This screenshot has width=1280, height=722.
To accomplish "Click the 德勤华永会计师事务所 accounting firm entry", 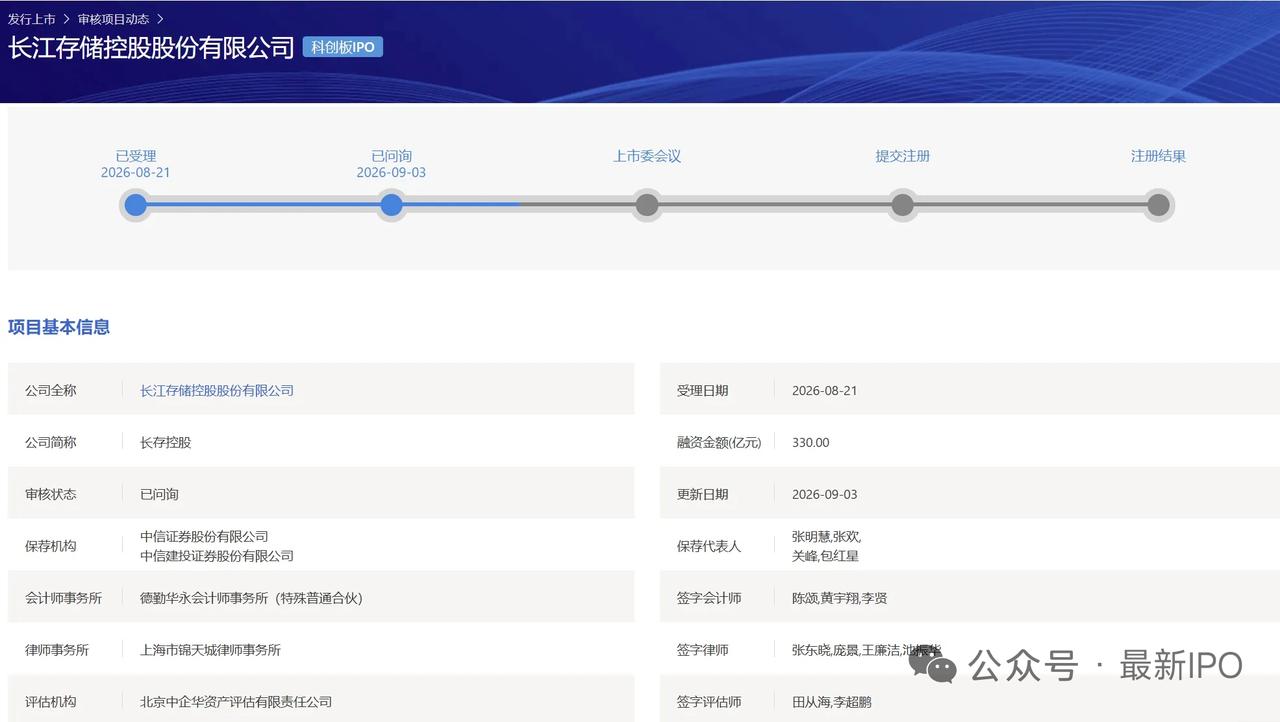I will coord(251,598).
